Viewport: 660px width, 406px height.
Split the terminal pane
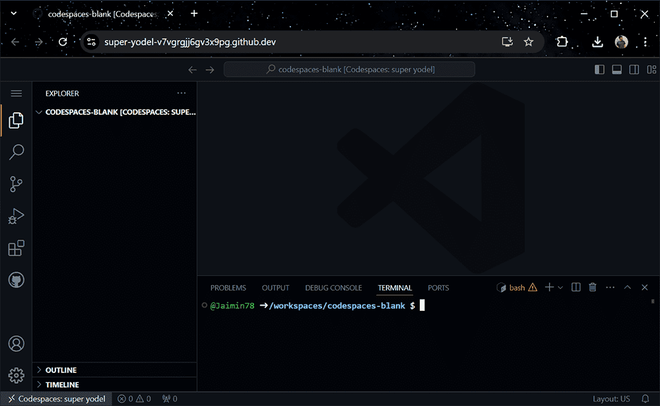point(576,287)
